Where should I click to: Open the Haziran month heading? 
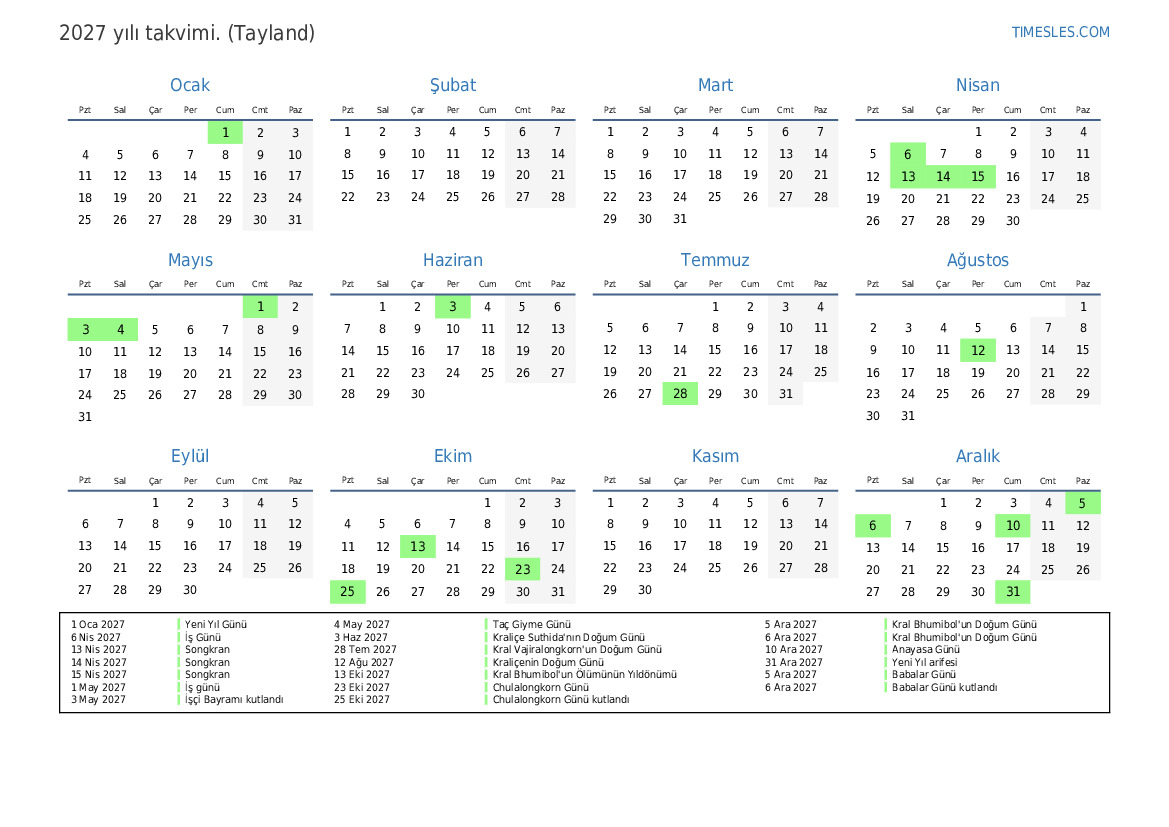452,260
